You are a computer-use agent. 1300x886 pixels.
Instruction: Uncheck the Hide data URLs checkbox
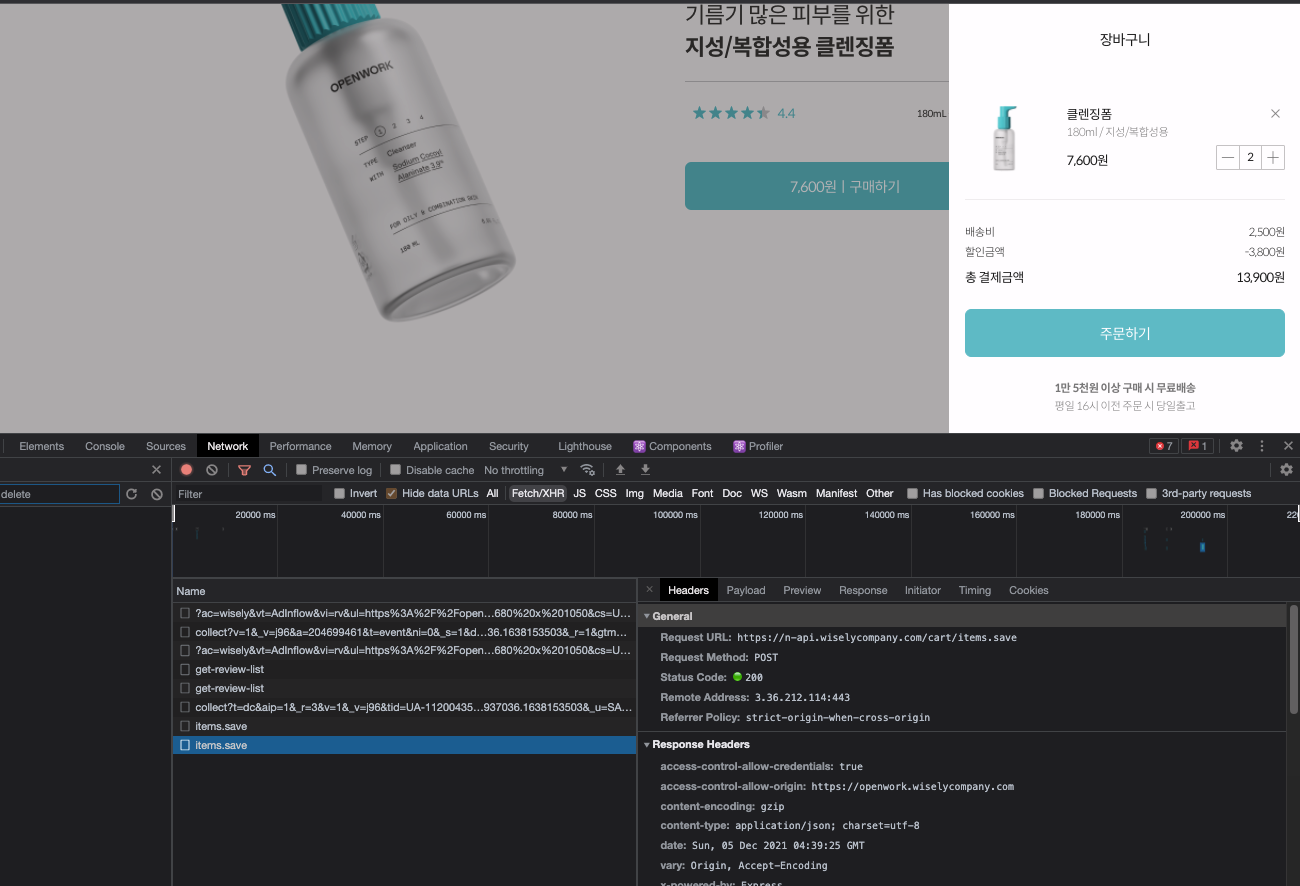(392, 494)
